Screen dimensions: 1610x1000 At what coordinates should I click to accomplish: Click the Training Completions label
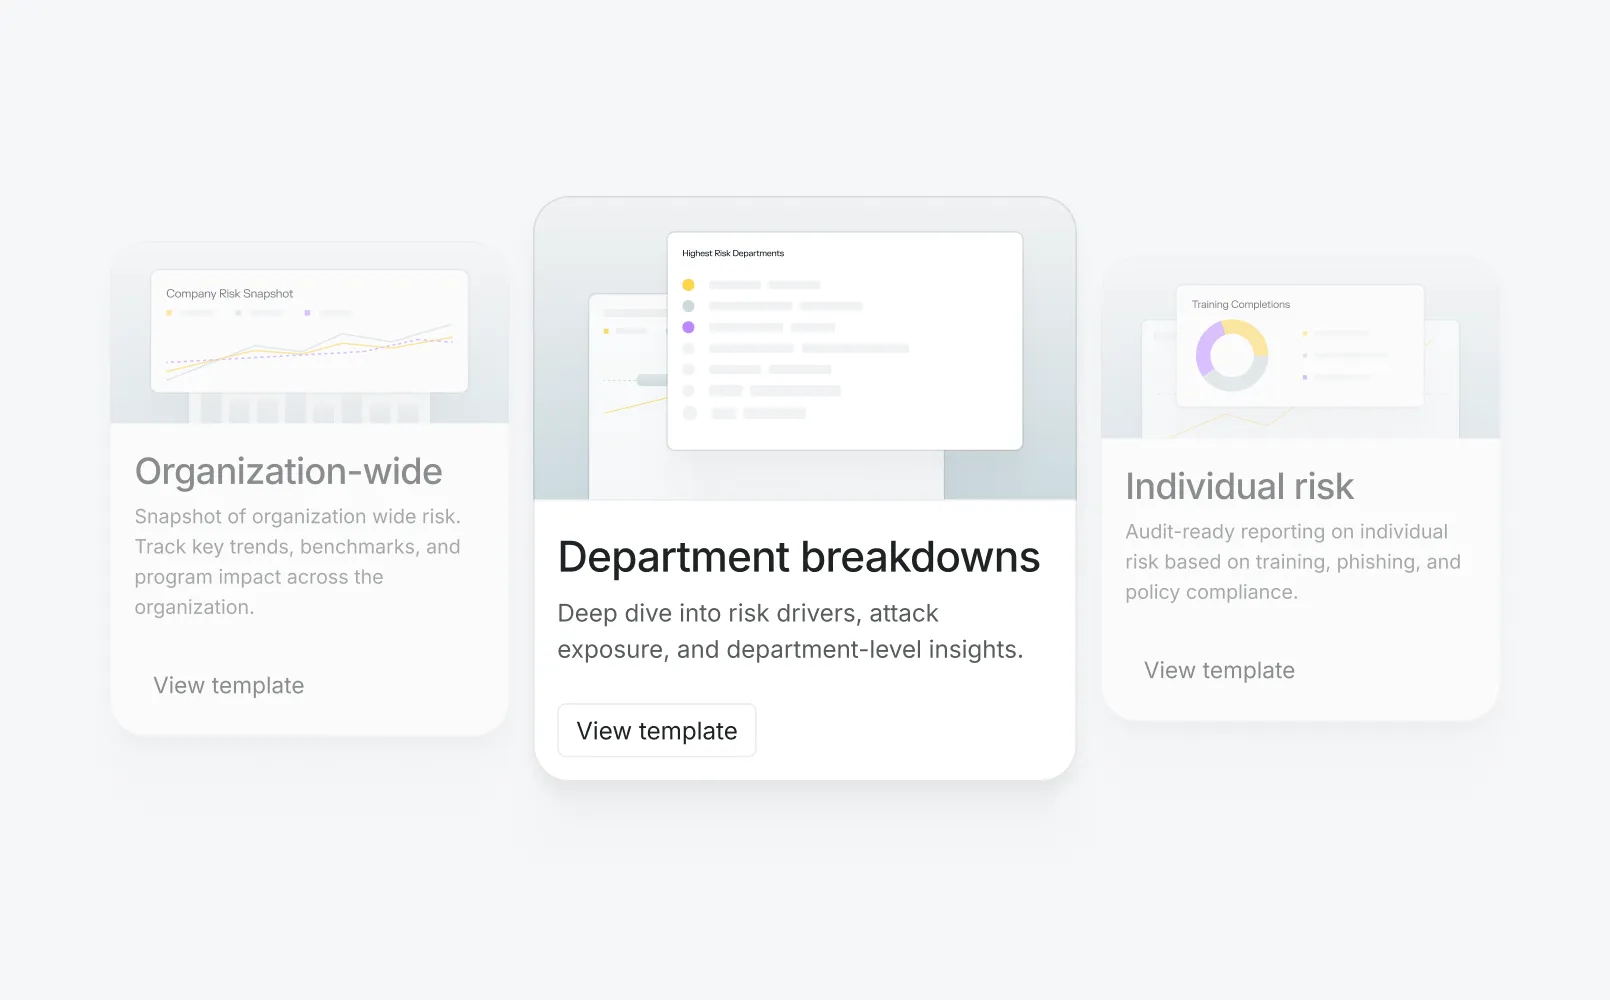(x=1241, y=305)
